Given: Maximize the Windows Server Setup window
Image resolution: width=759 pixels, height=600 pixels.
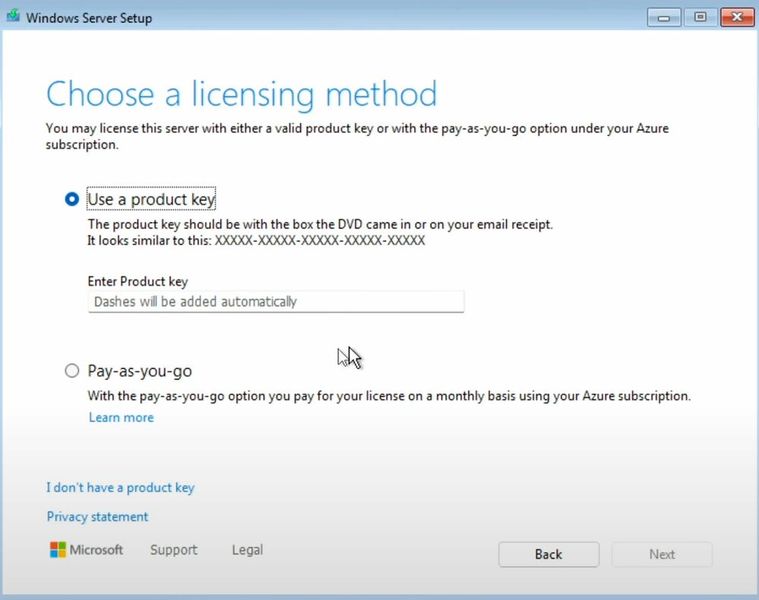Looking at the screenshot, I should coord(700,17).
